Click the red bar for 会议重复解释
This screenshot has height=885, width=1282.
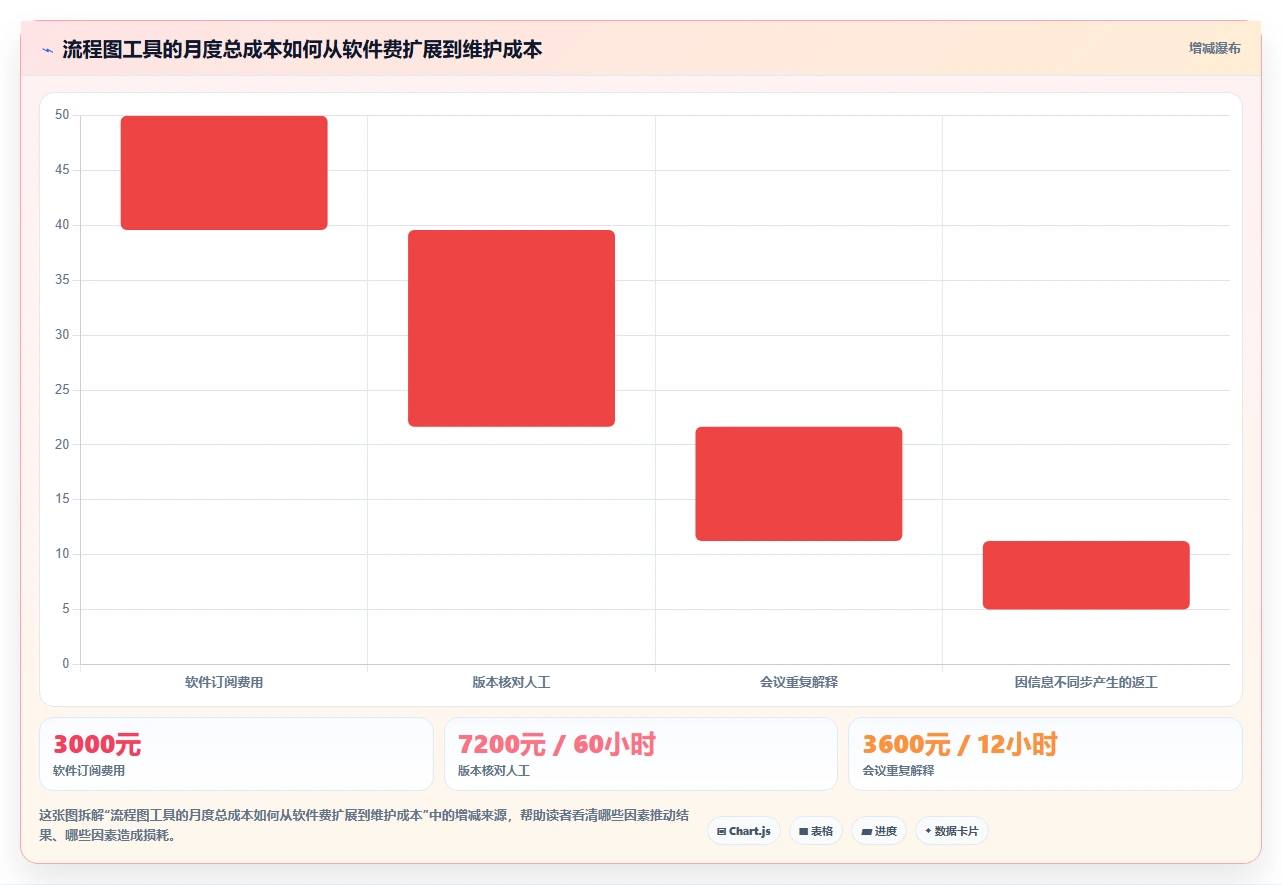[x=799, y=484]
